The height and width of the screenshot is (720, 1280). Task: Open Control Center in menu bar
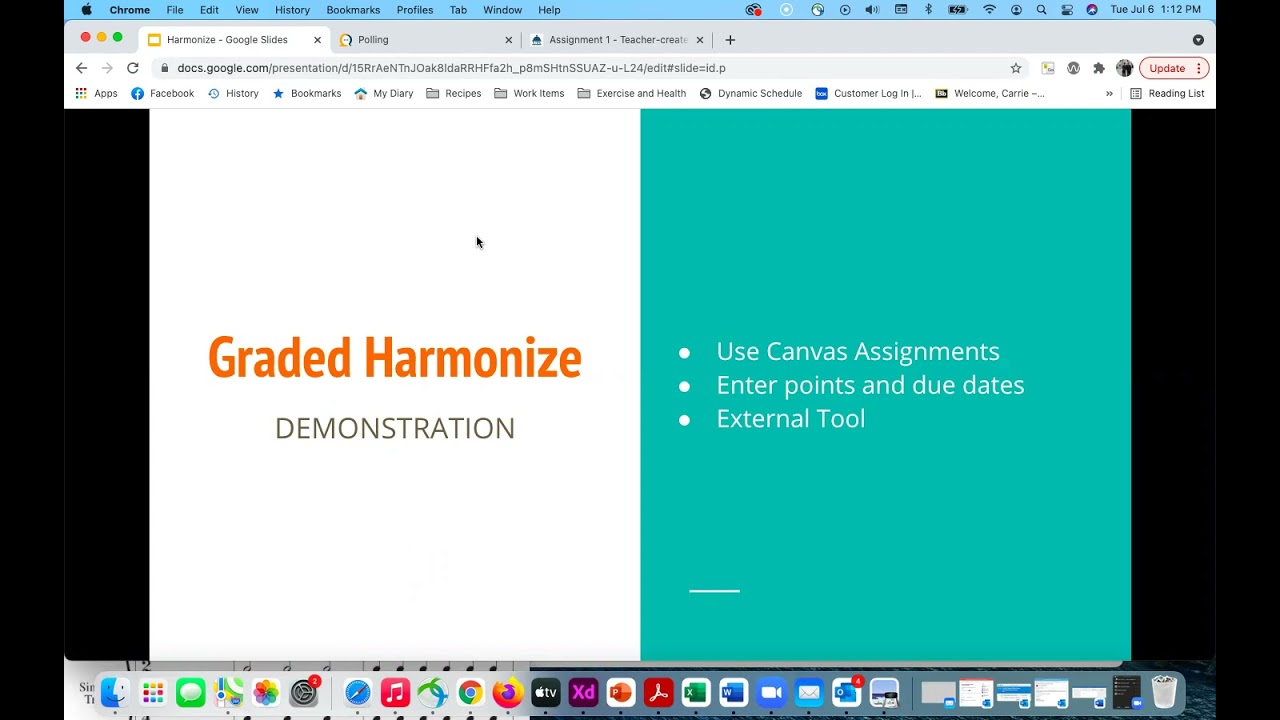(1066, 10)
